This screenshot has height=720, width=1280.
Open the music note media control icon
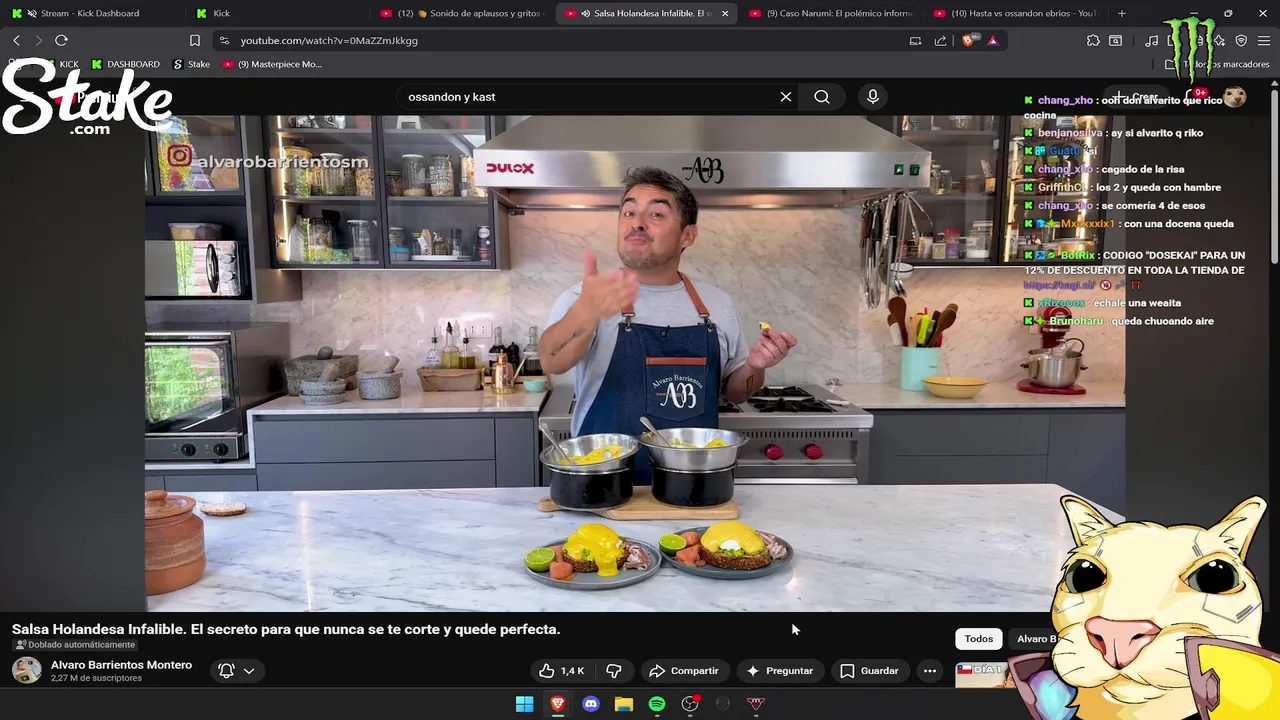tap(1152, 41)
